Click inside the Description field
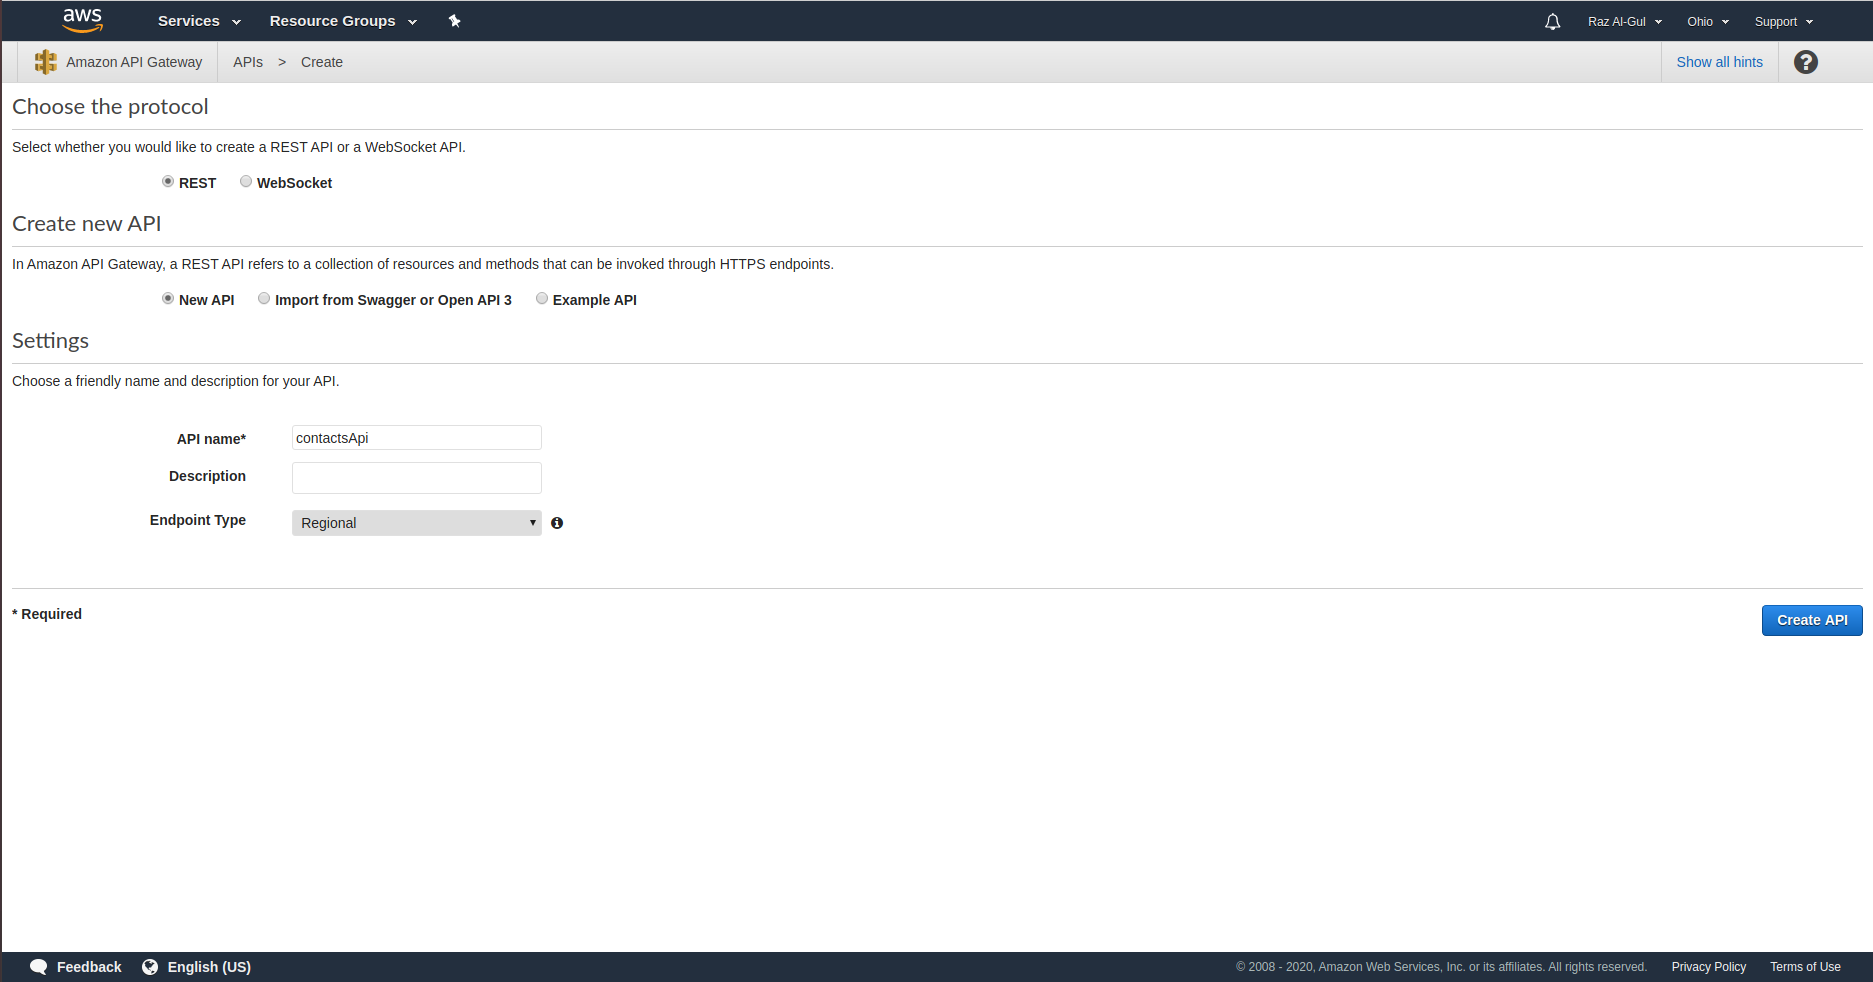1873x982 pixels. [x=416, y=477]
